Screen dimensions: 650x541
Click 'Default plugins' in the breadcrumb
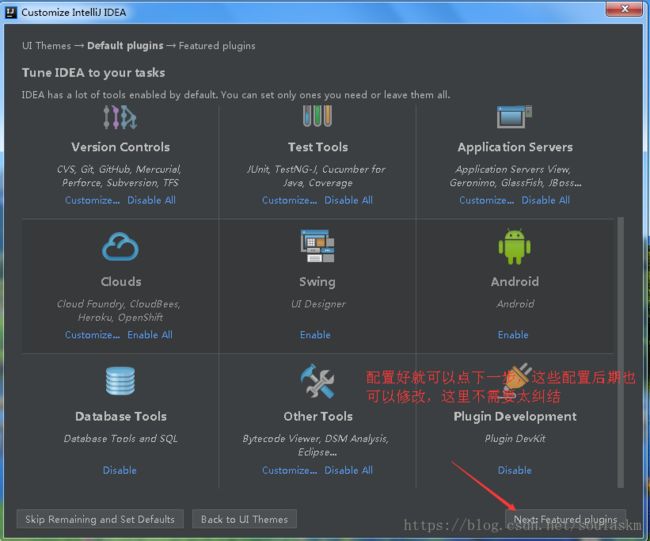(125, 46)
